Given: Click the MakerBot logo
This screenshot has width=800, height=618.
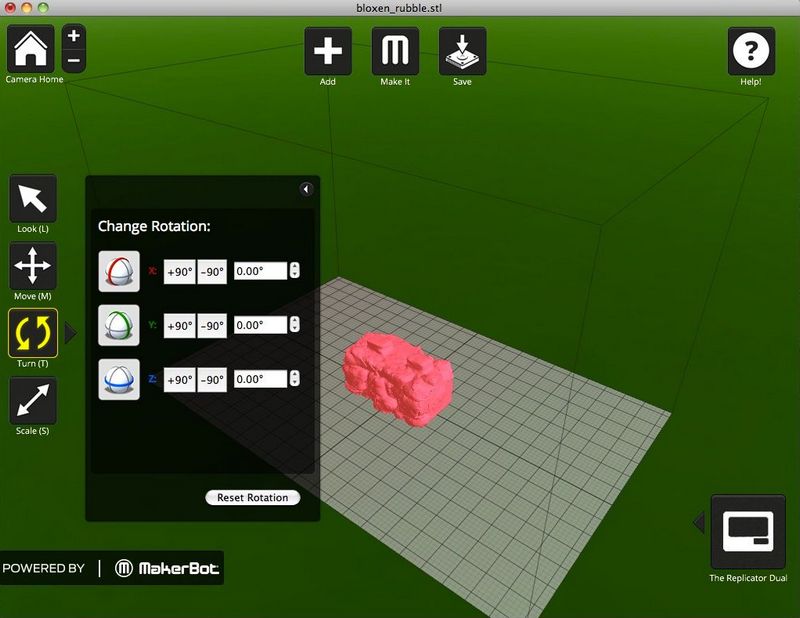Looking at the screenshot, I should [x=167, y=568].
